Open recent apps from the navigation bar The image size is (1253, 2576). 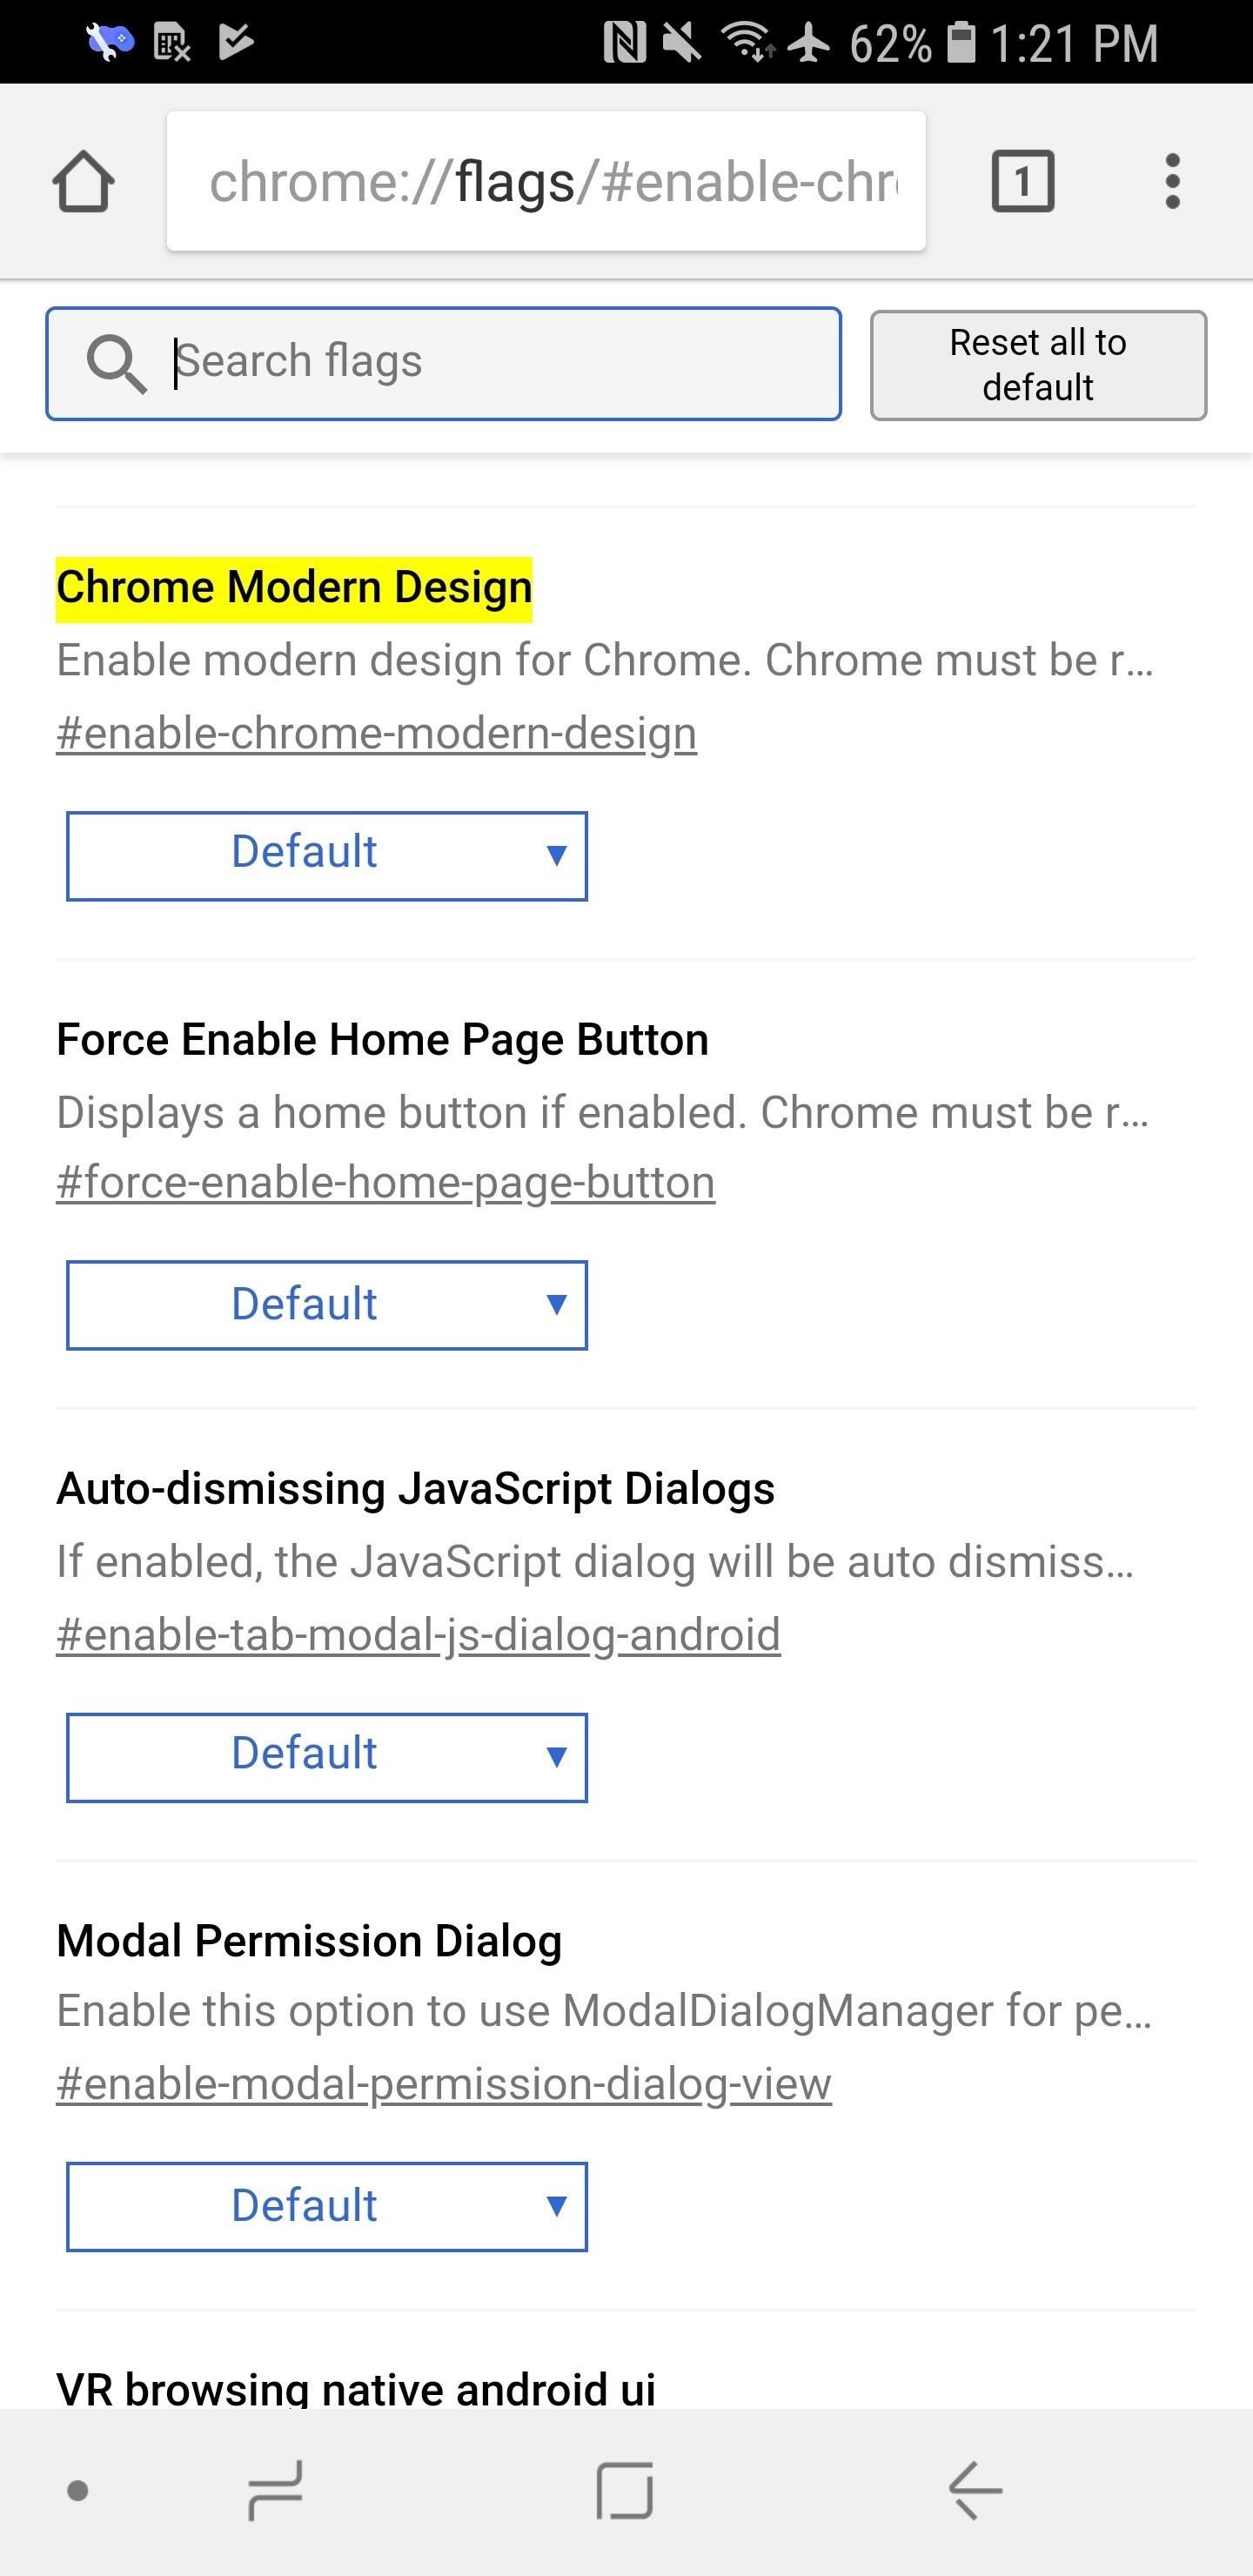point(275,2490)
